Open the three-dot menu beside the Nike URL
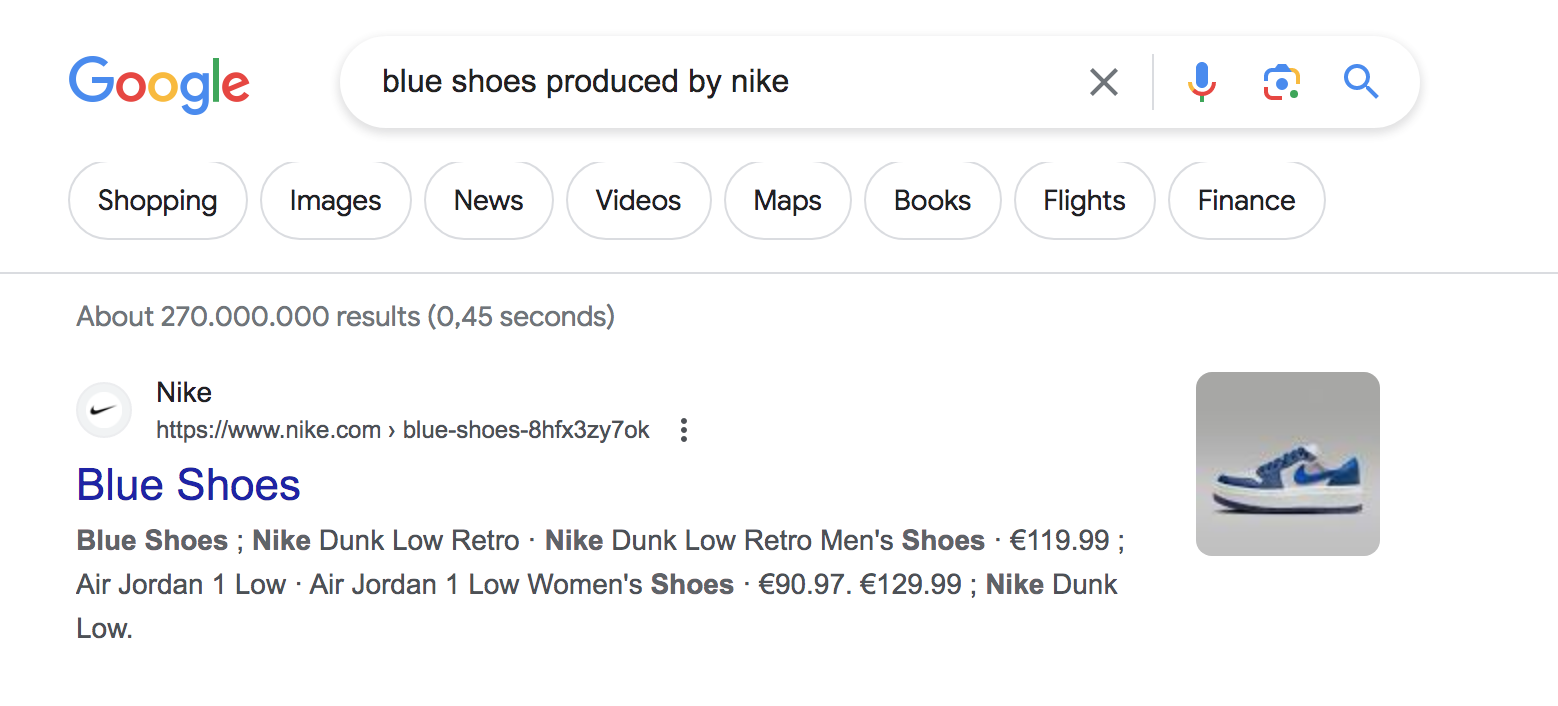 (684, 429)
